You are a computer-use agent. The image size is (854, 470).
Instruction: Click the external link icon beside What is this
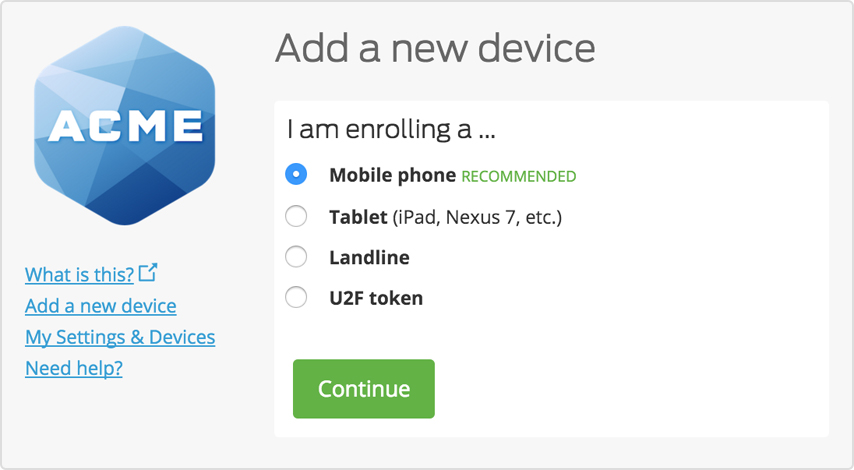click(x=148, y=272)
